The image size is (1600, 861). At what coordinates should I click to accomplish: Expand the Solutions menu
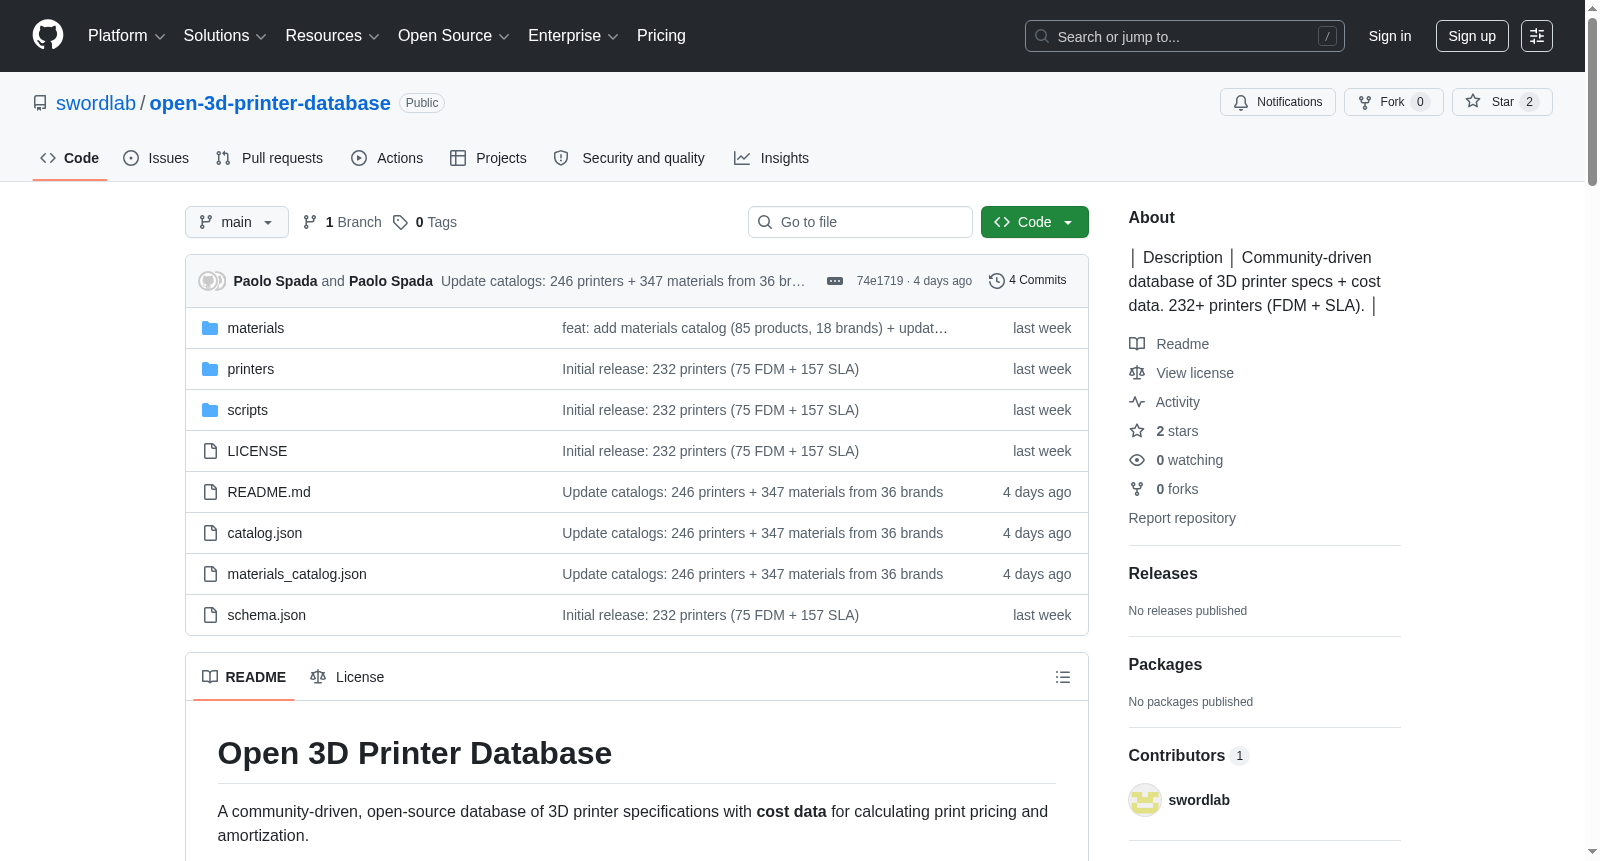pos(225,36)
